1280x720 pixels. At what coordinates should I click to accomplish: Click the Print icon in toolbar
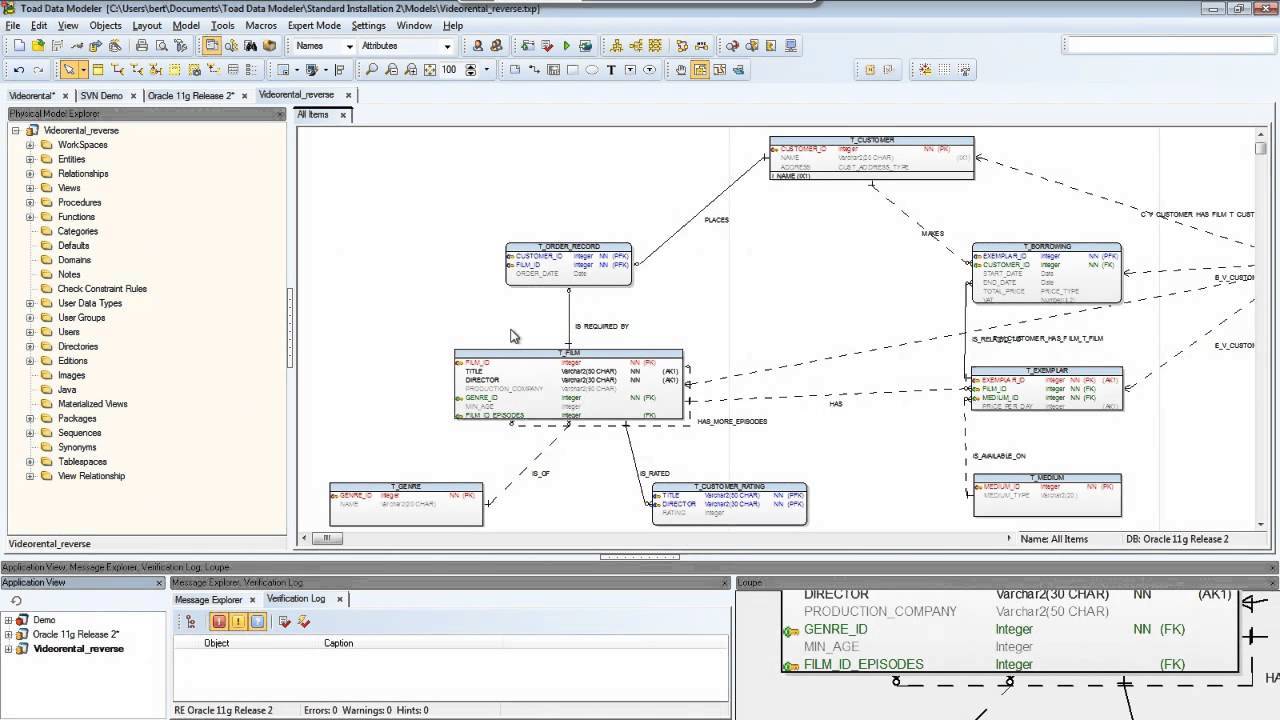point(142,46)
